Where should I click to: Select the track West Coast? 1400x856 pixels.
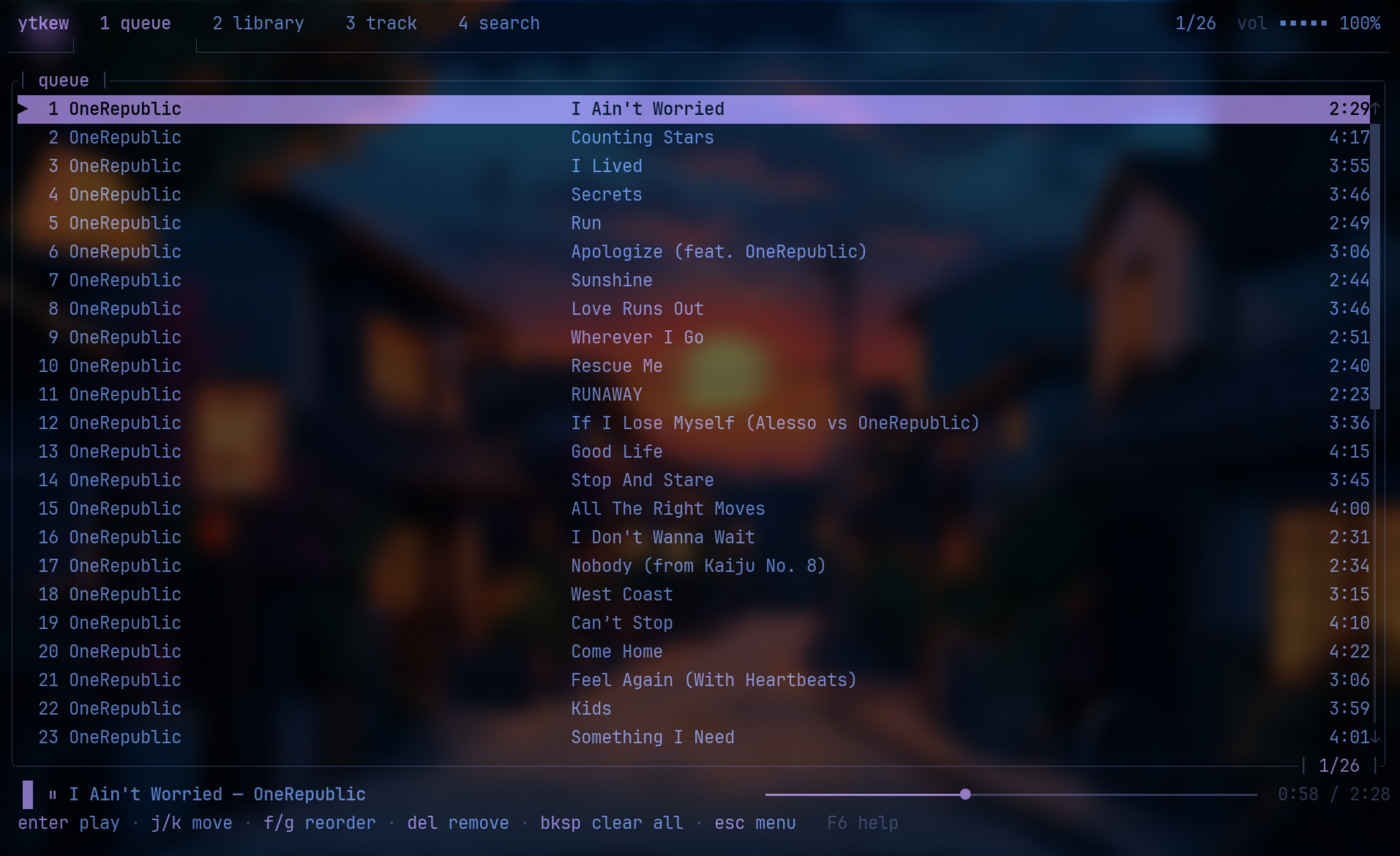[x=693, y=593]
